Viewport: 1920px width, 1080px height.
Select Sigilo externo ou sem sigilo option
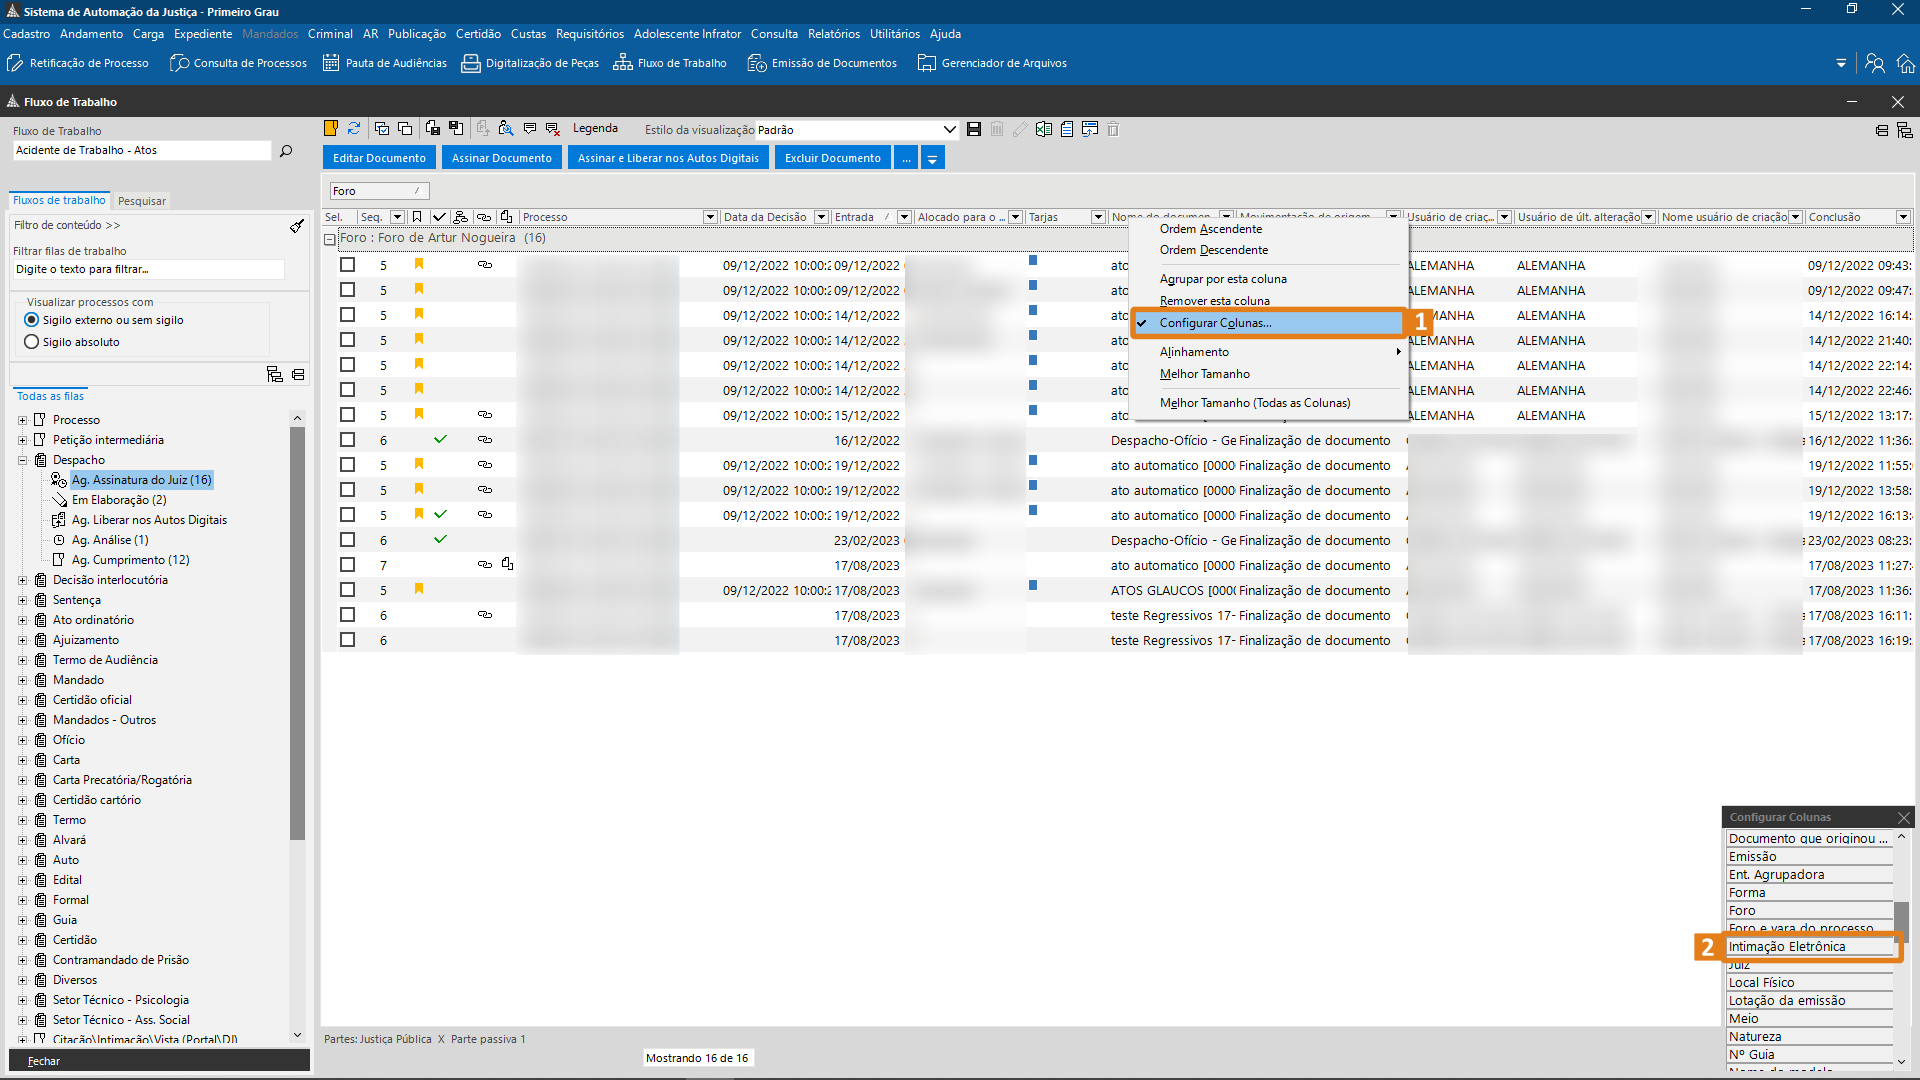[32, 320]
